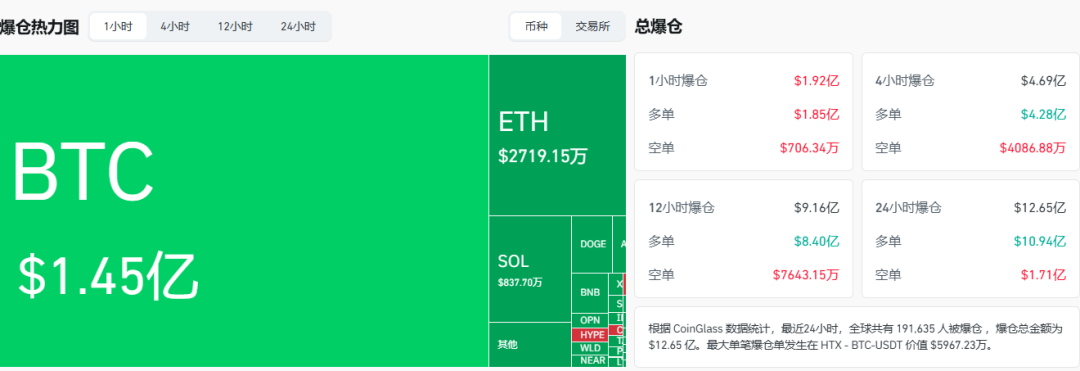Click the WLD heatmap cell
This screenshot has height=371, width=1080.
pyautogui.click(x=590, y=348)
